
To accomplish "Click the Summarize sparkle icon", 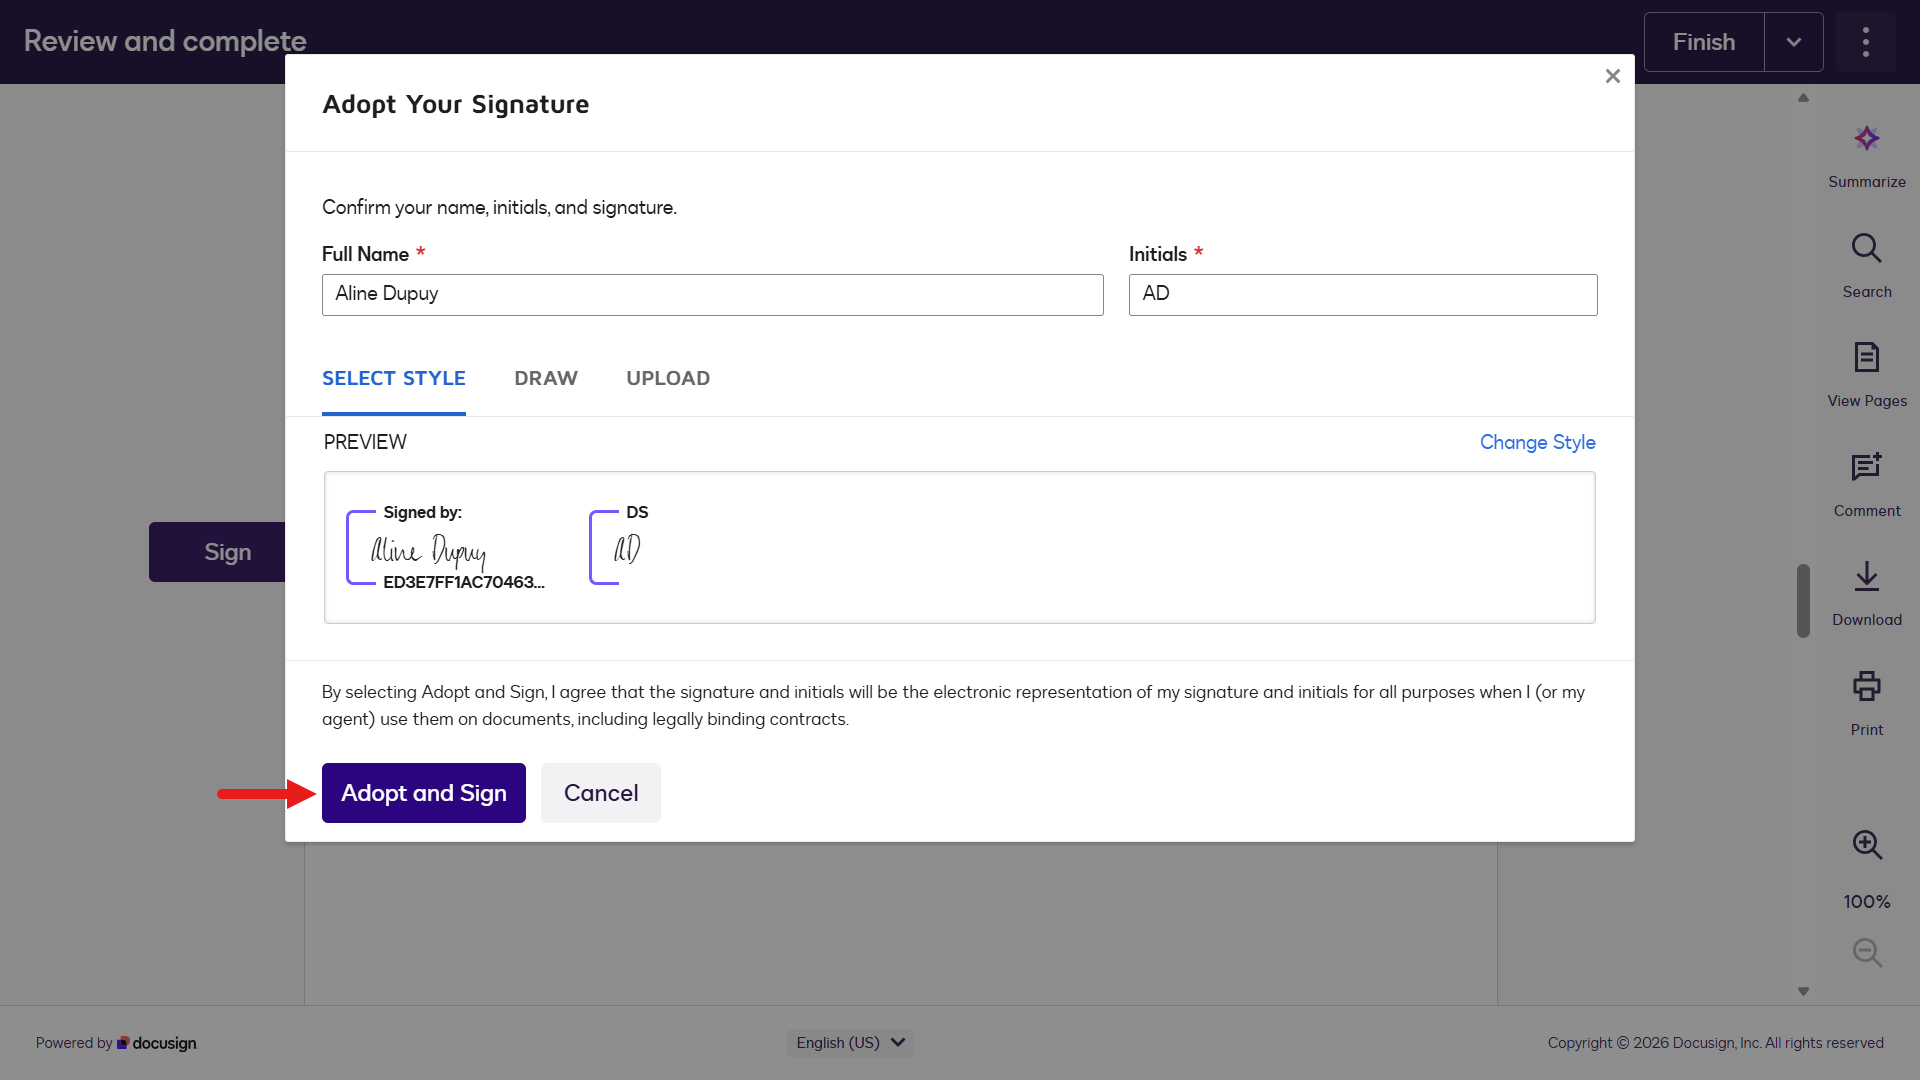I will 1866,138.
